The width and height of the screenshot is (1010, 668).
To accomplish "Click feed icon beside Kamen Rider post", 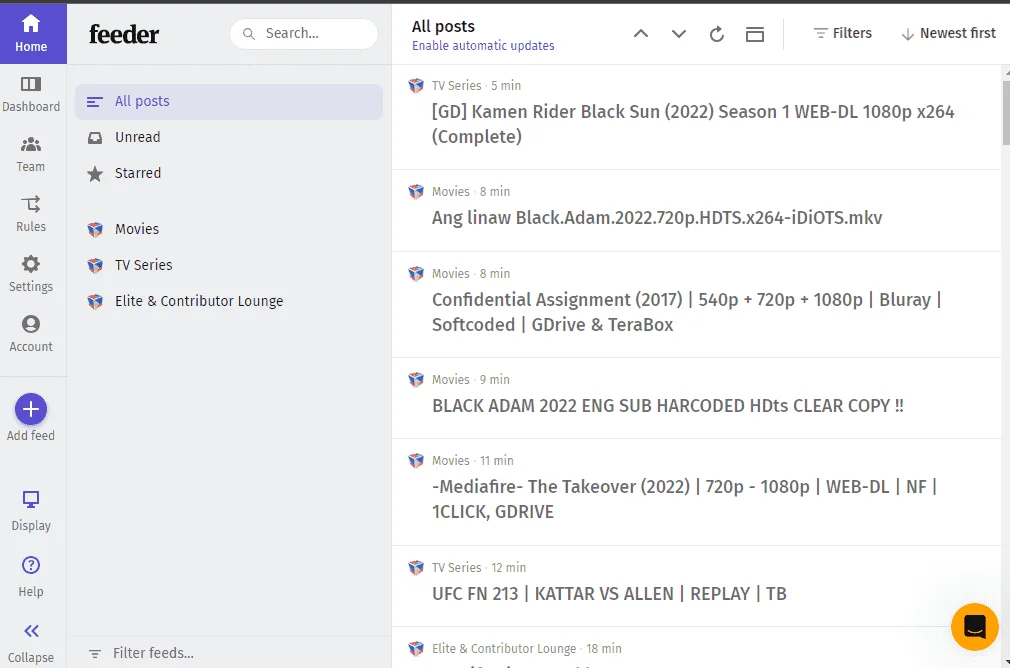I will (416, 85).
